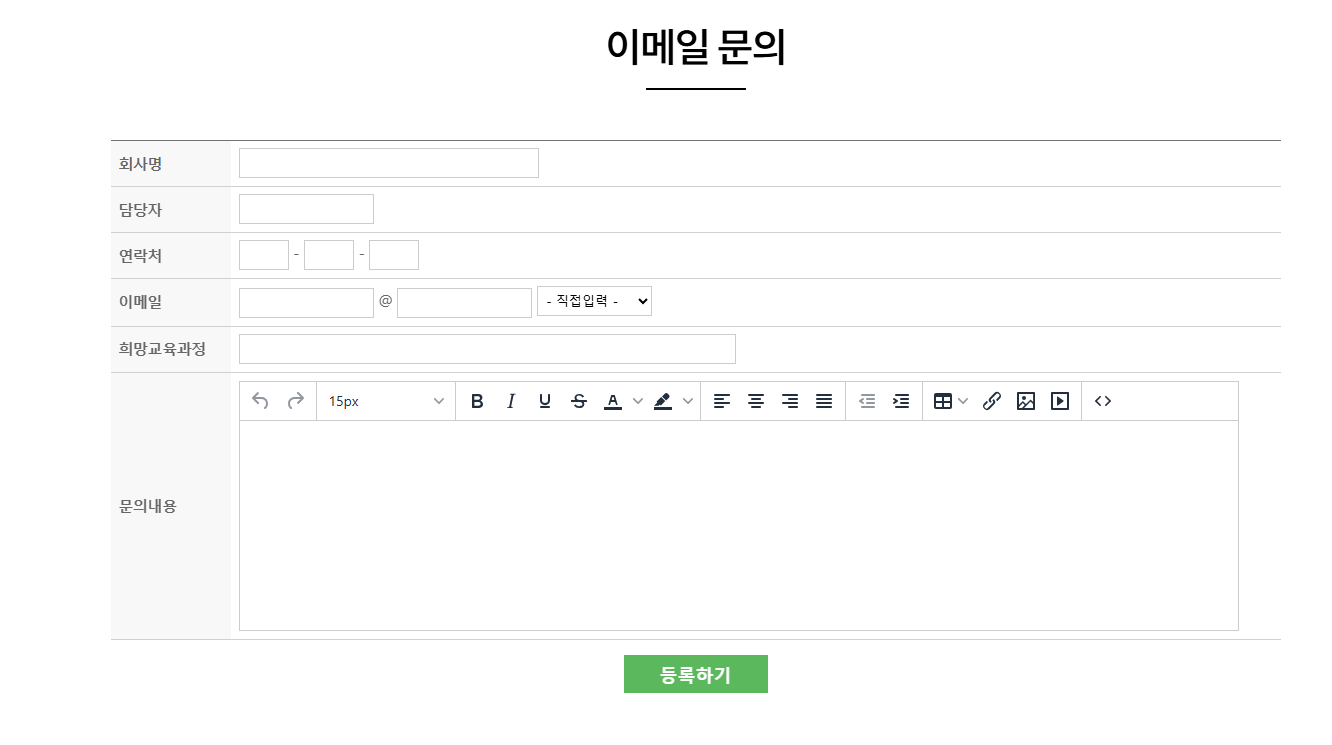Apply underline formatting

pyautogui.click(x=545, y=401)
